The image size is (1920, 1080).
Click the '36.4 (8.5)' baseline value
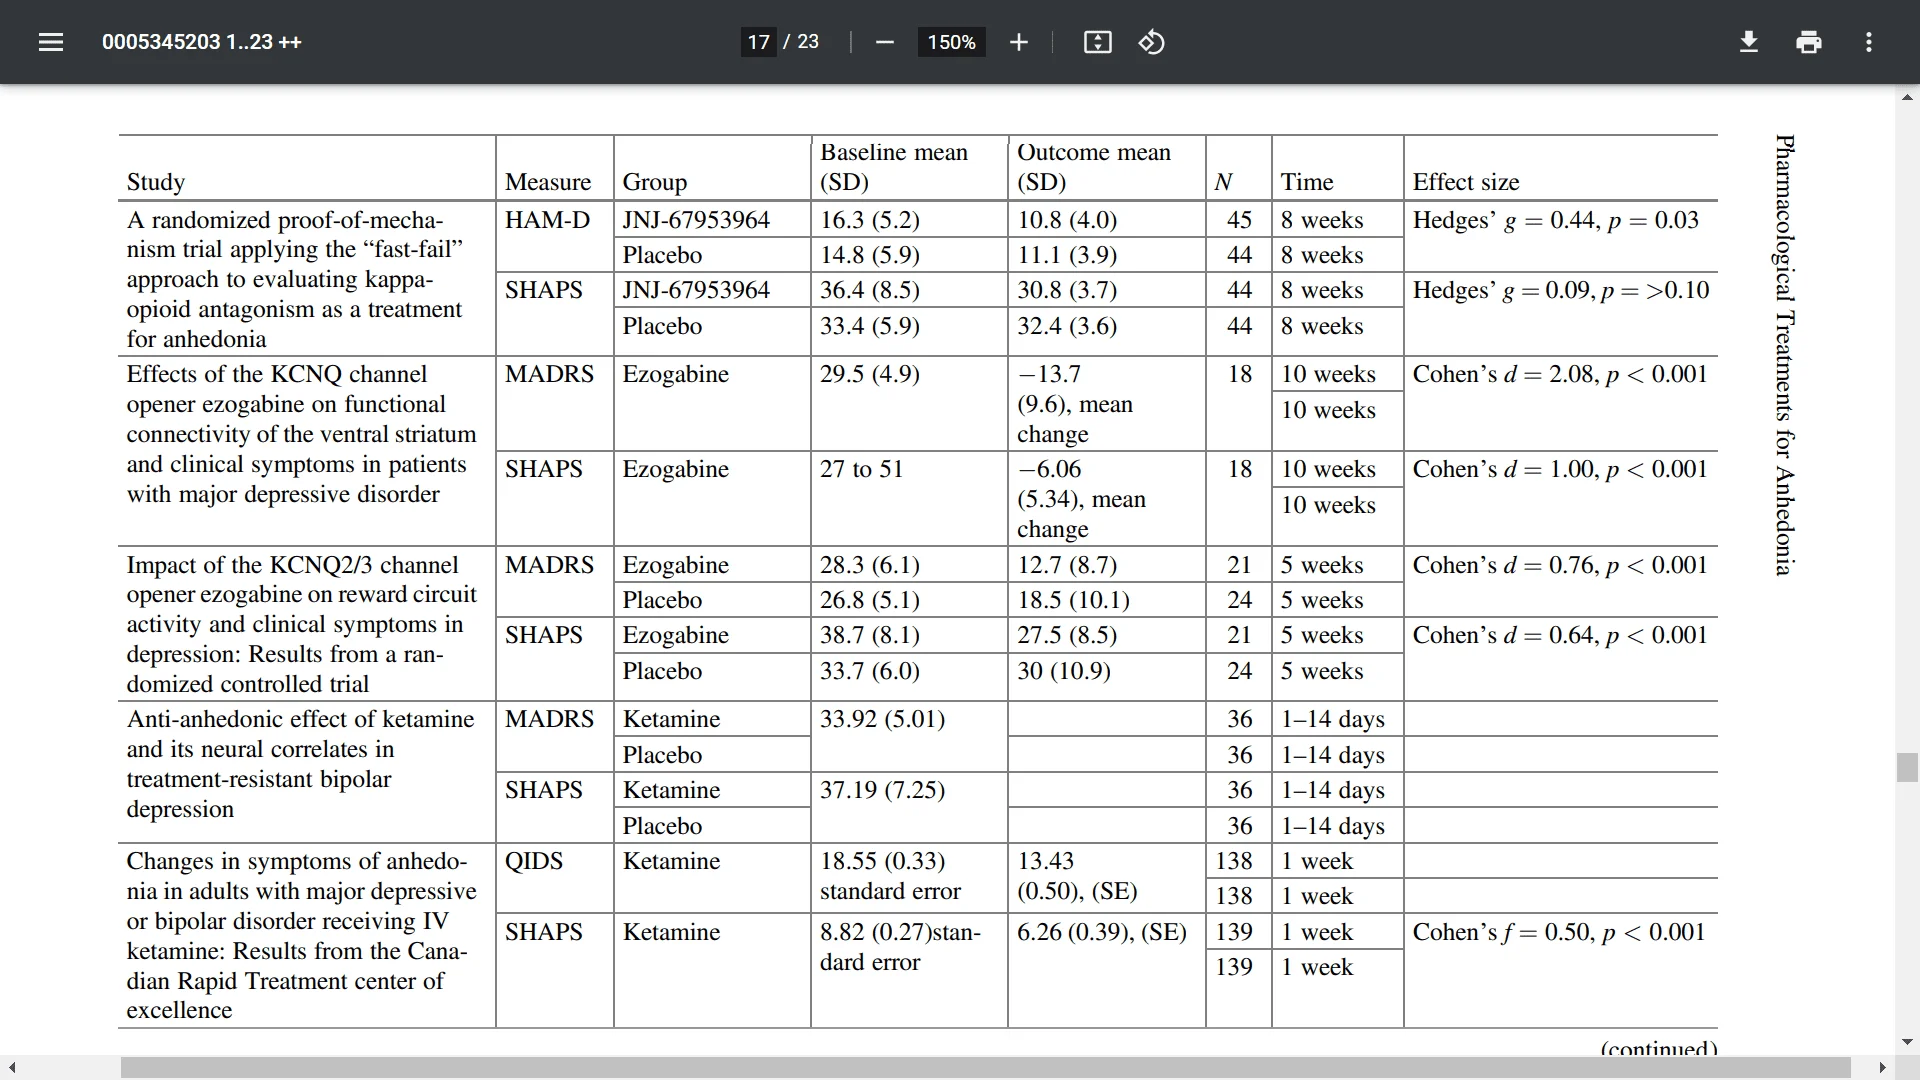coord(870,290)
